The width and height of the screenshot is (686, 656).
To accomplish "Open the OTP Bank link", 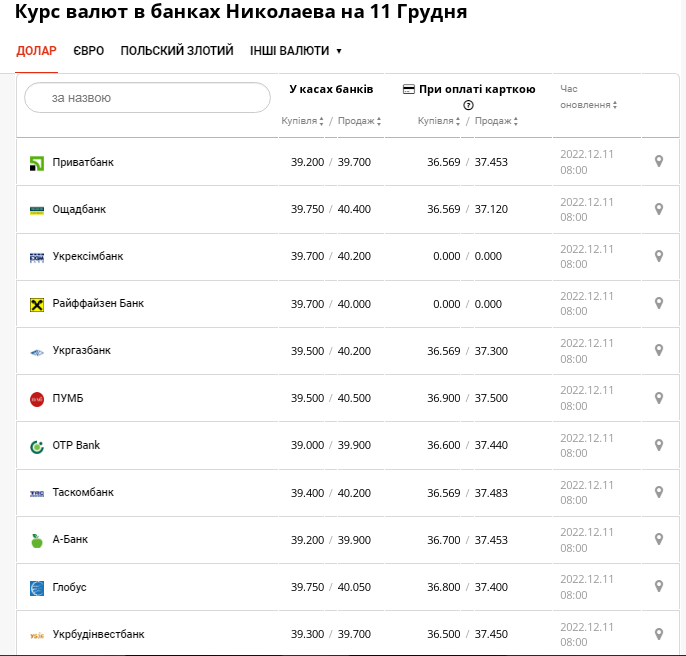I will (x=76, y=445).
